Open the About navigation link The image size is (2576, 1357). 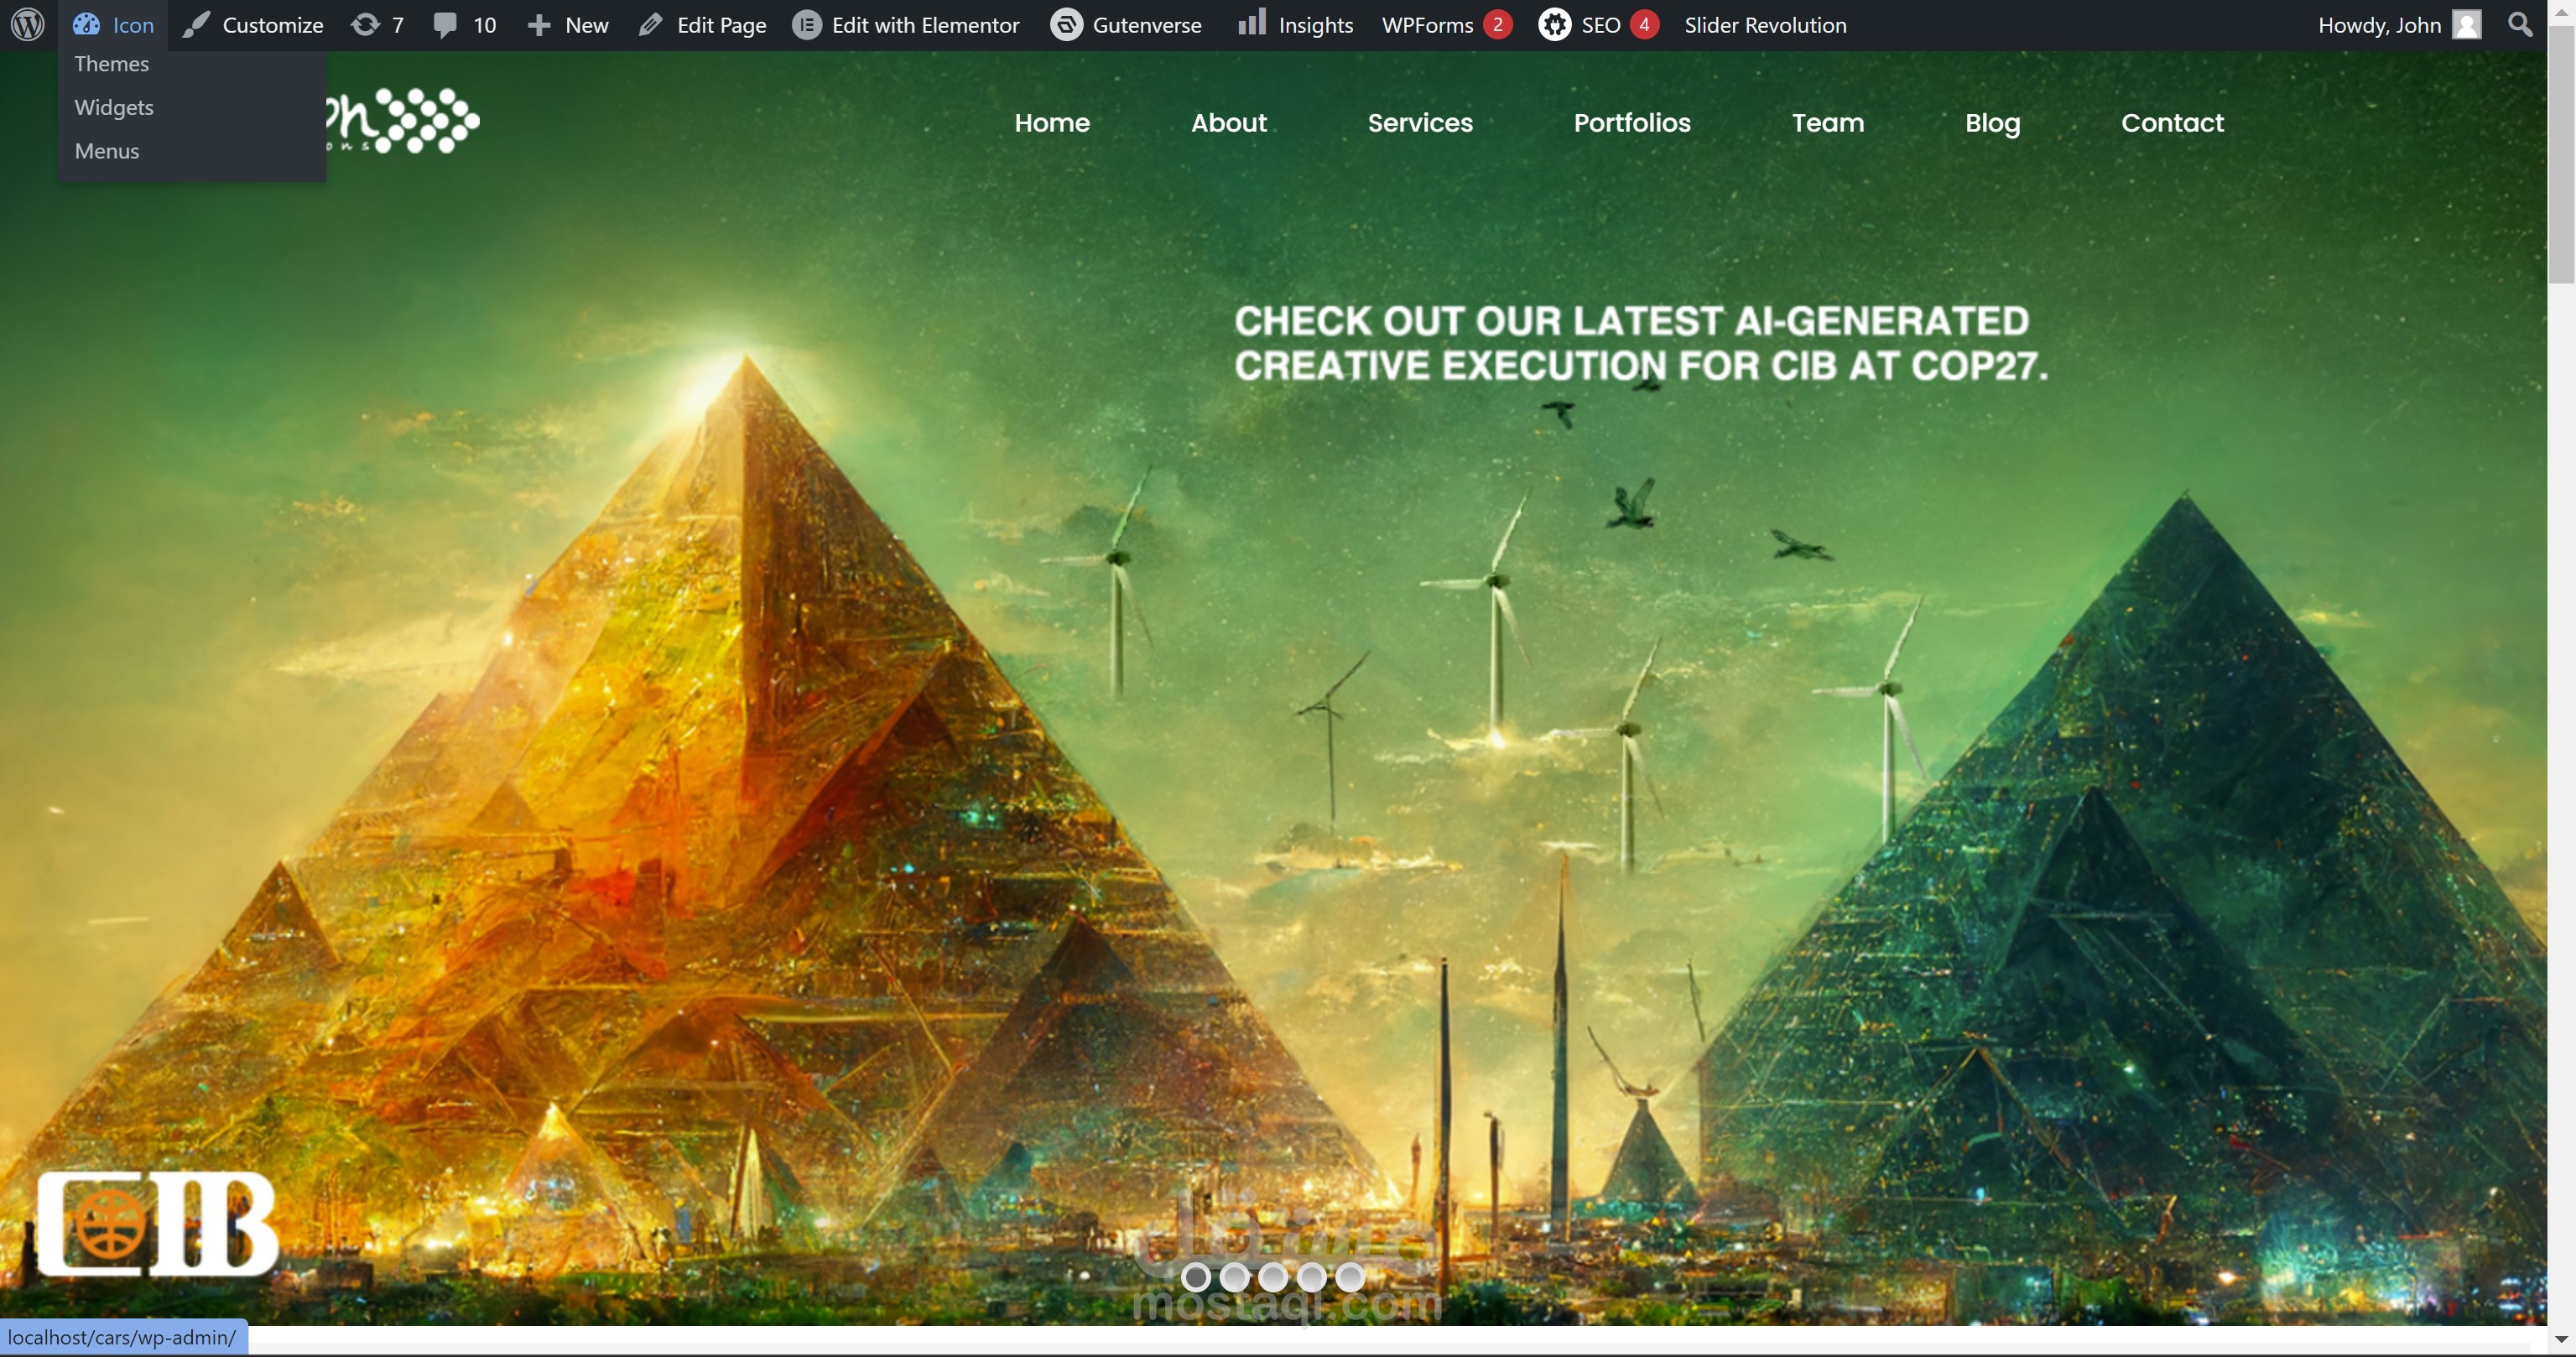click(1229, 123)
